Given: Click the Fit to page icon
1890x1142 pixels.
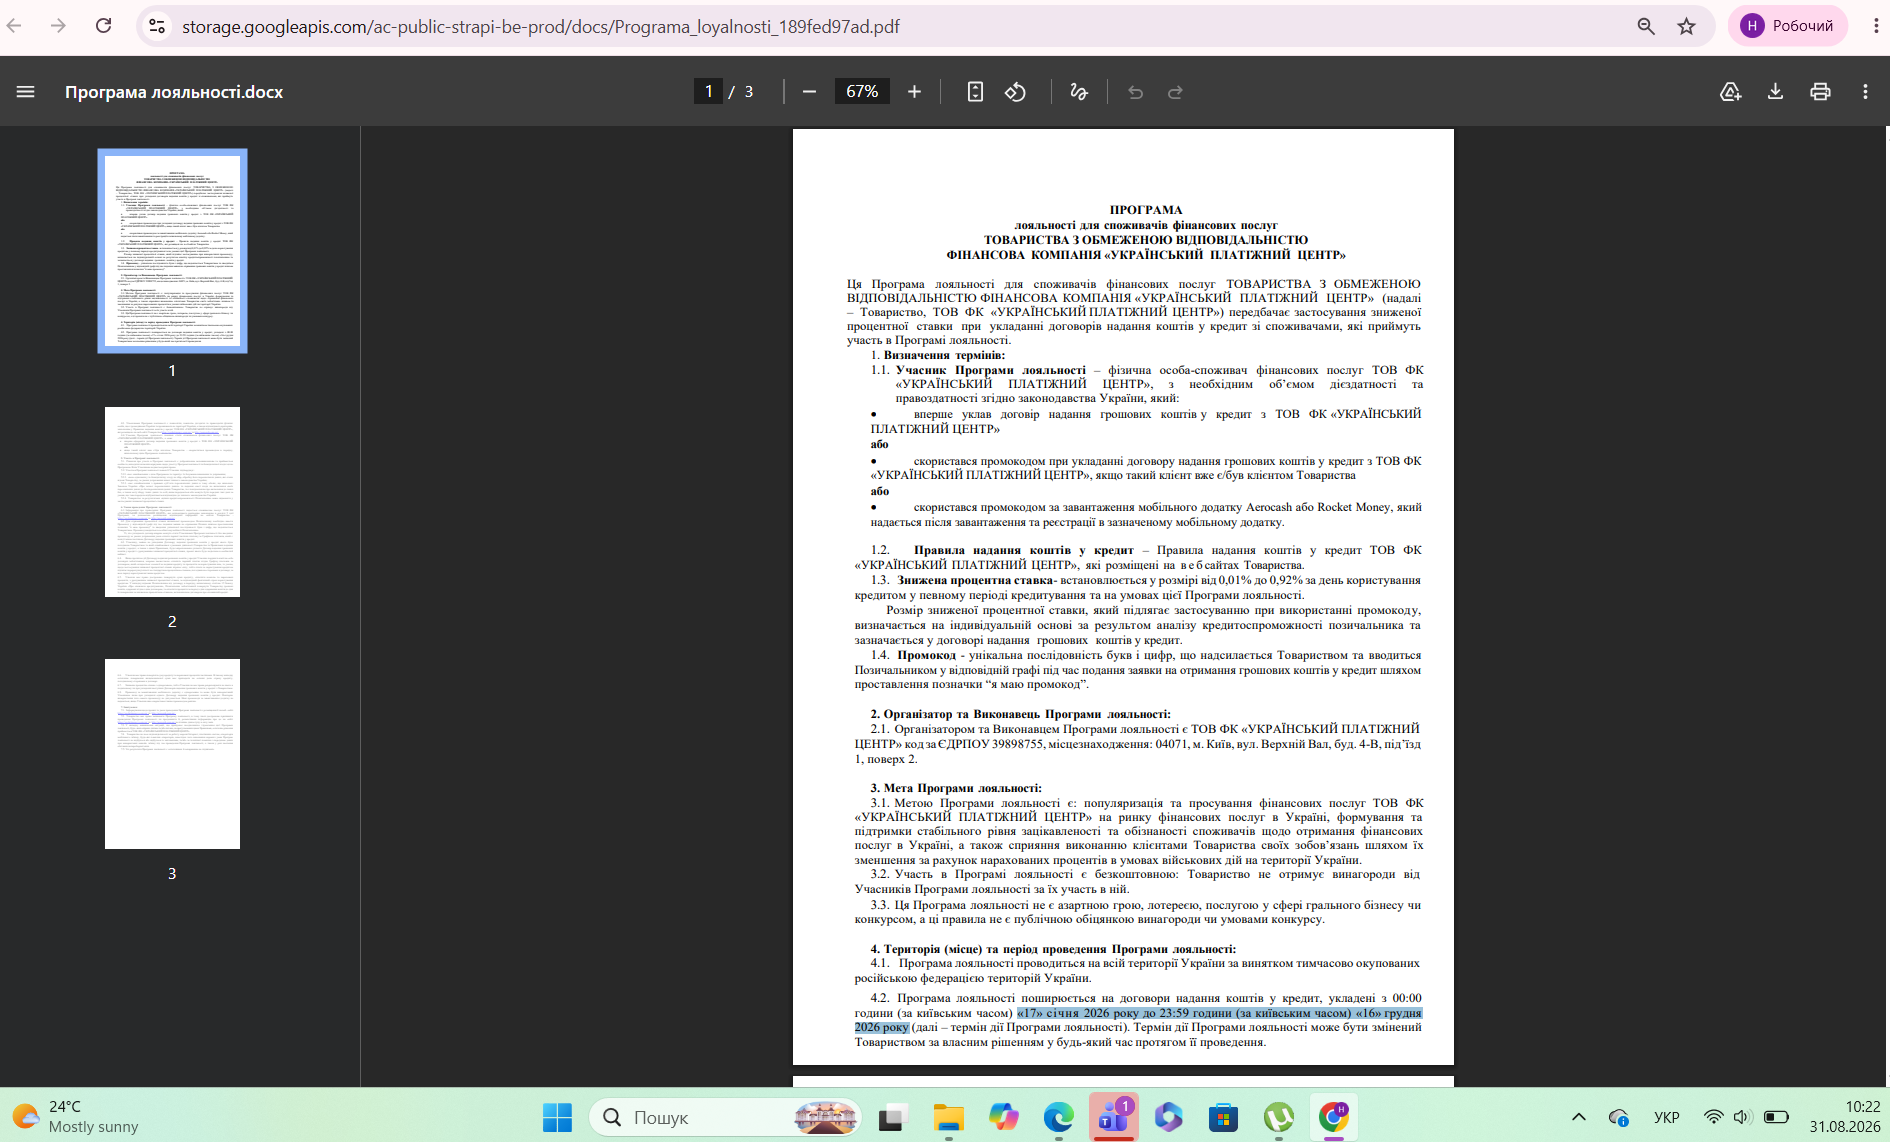Looking at the screenshot, I should tap(975, 92).
